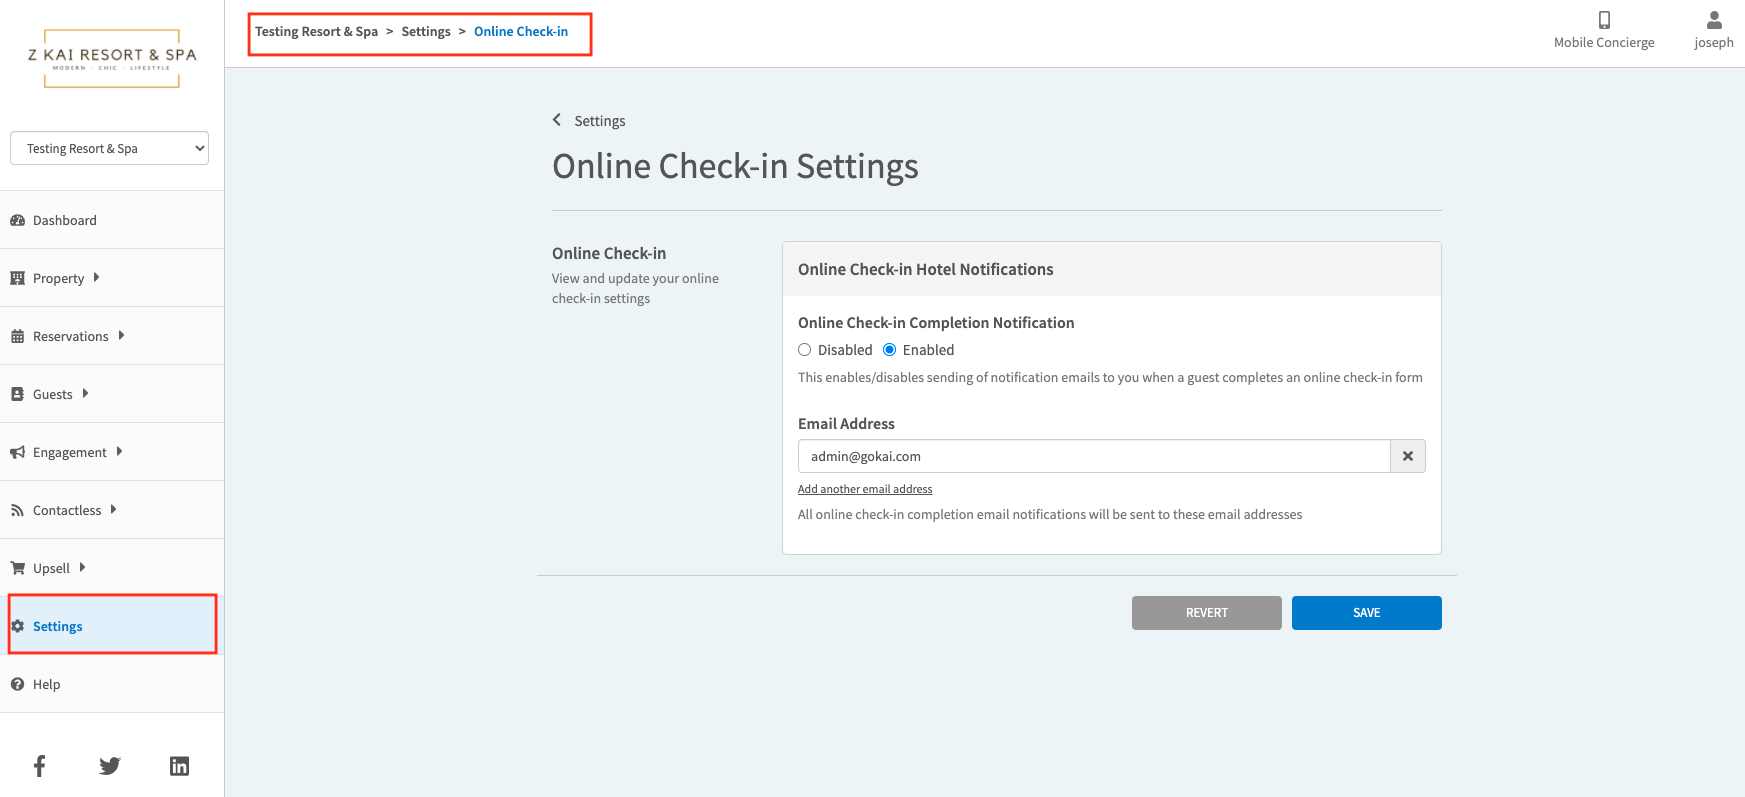
Task: Open Help from the sidebar
Action: [46, 684]
